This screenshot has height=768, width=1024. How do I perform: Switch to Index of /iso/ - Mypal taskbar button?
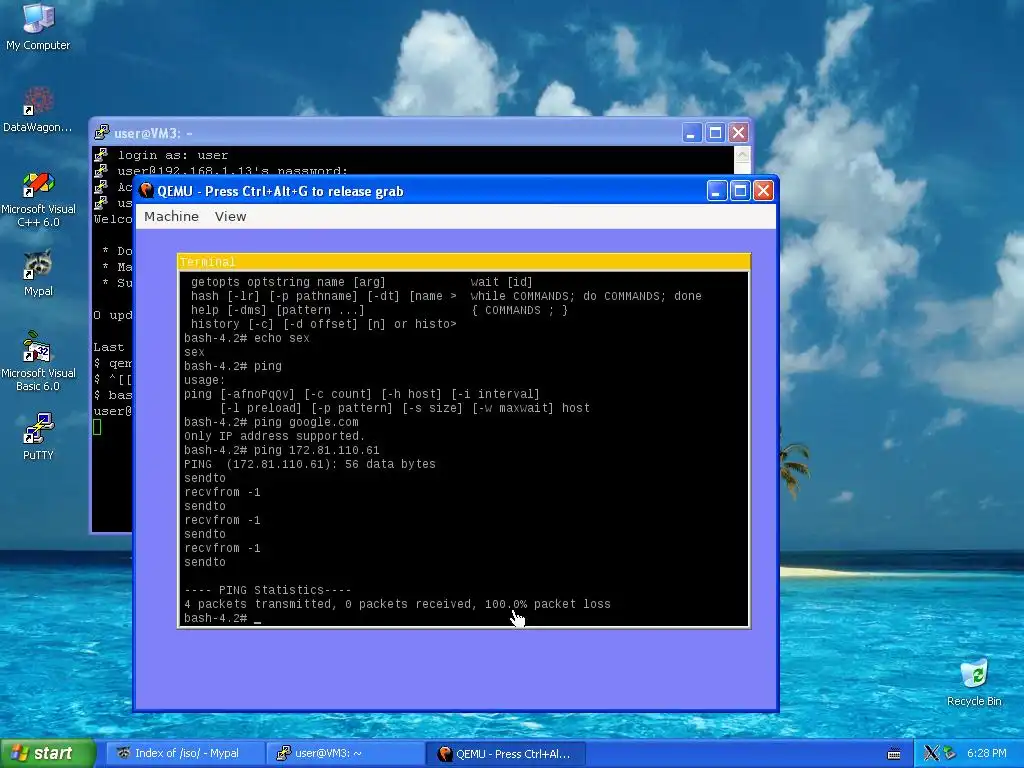pyautogui.click(x=185, y=754)
